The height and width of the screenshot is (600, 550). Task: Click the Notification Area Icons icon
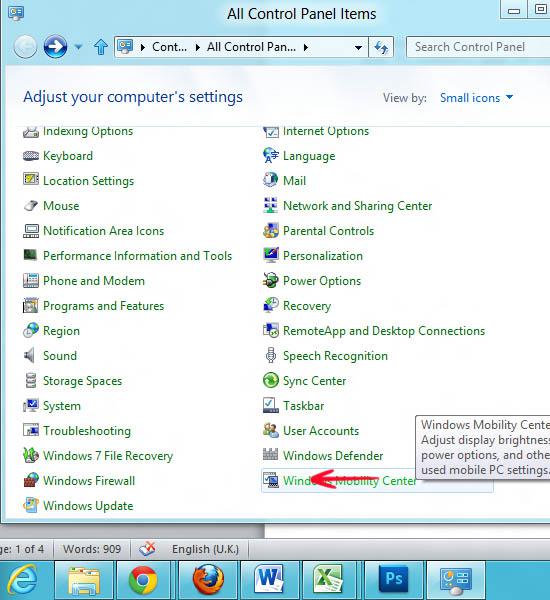point(31,231)
